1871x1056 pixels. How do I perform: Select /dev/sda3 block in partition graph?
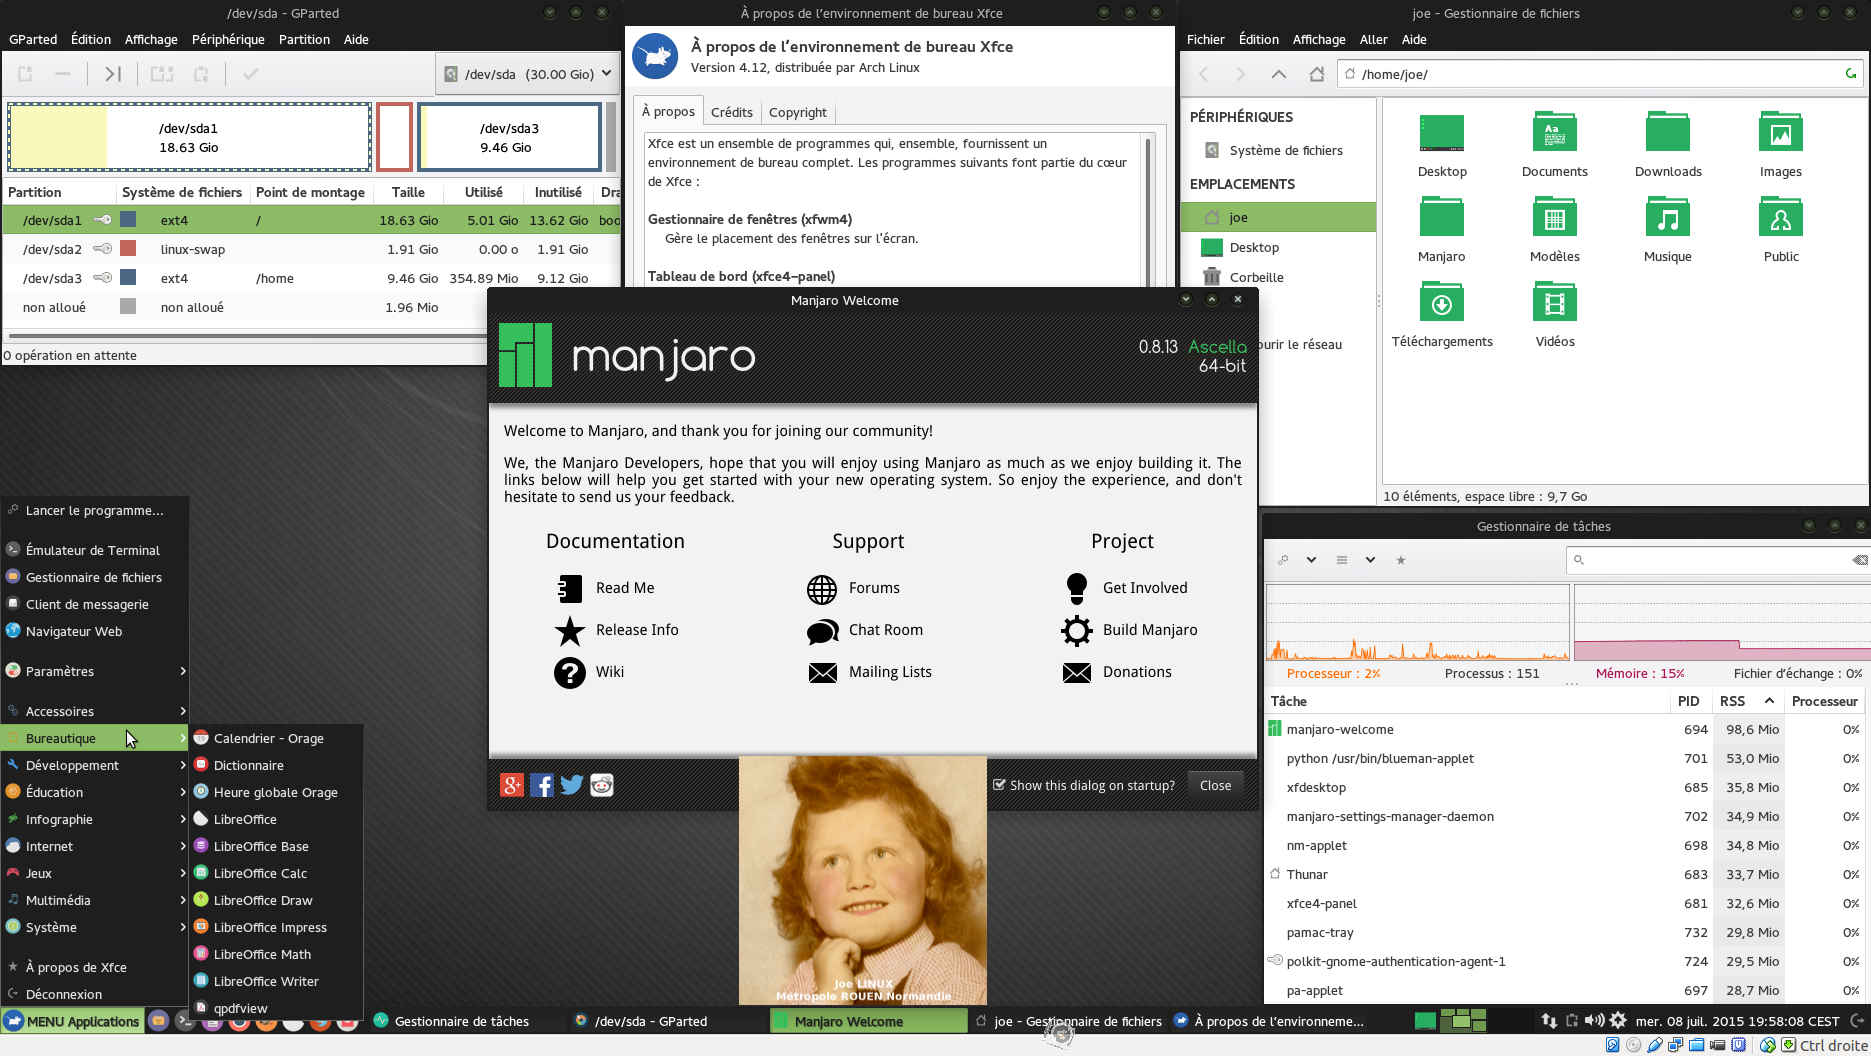[x=509, y=137]
